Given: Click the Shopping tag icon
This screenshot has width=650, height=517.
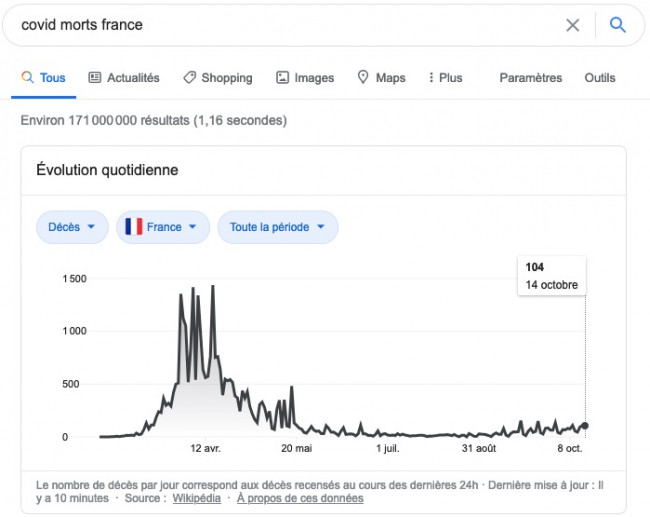Looking at the screenshot, I should [x=189, y=78].
